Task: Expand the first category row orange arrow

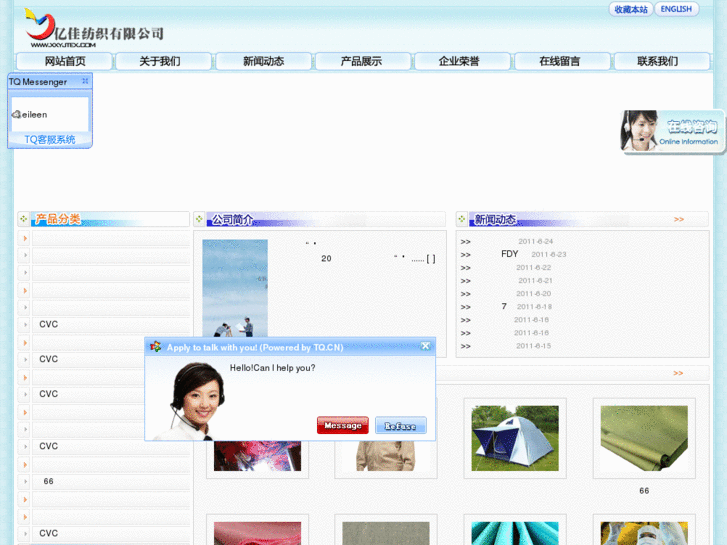Action: [25, 238]
